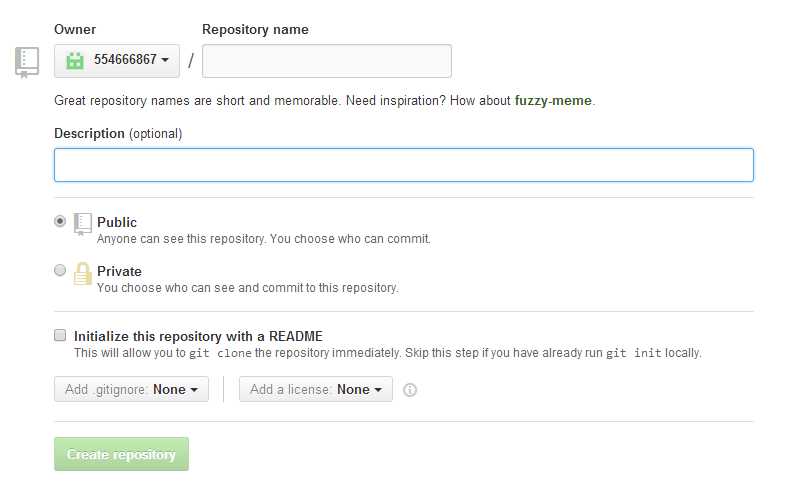Click the Create repository button
Viewport: 792px width, 485px height.
click(121, 454)
